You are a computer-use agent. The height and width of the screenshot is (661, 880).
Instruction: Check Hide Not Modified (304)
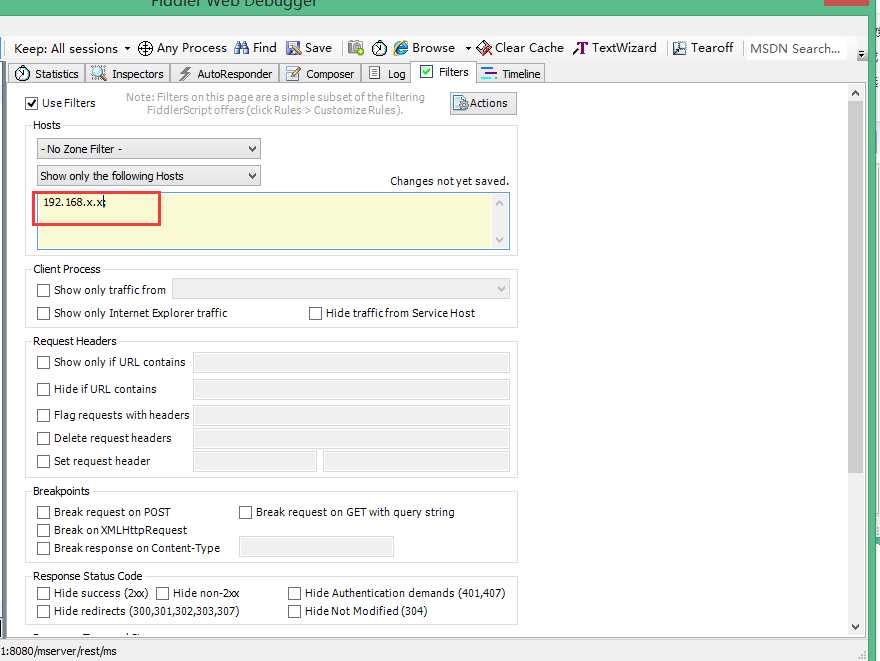[x=294, y=611]
